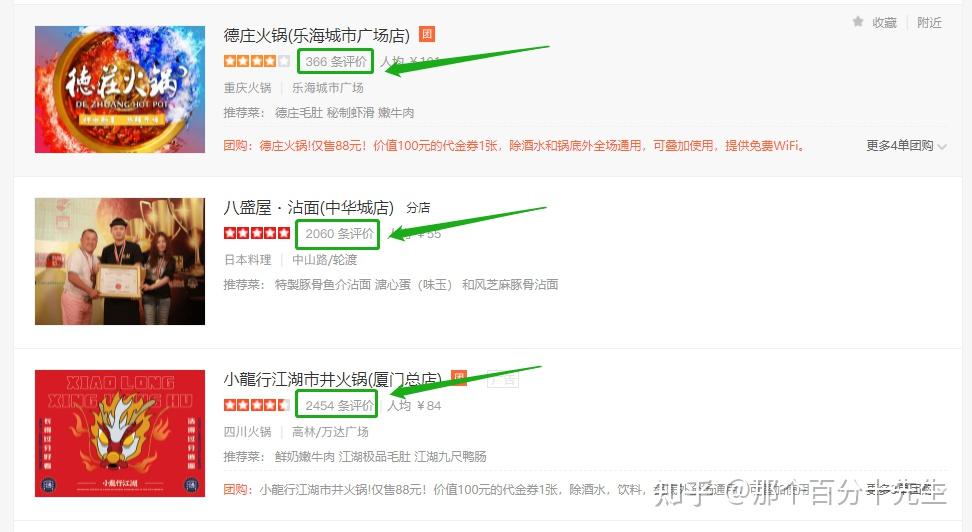Click the 八盛屋 award photo thumbnail
The height and width of the screenshot is (532, 972).
(120, 261)
